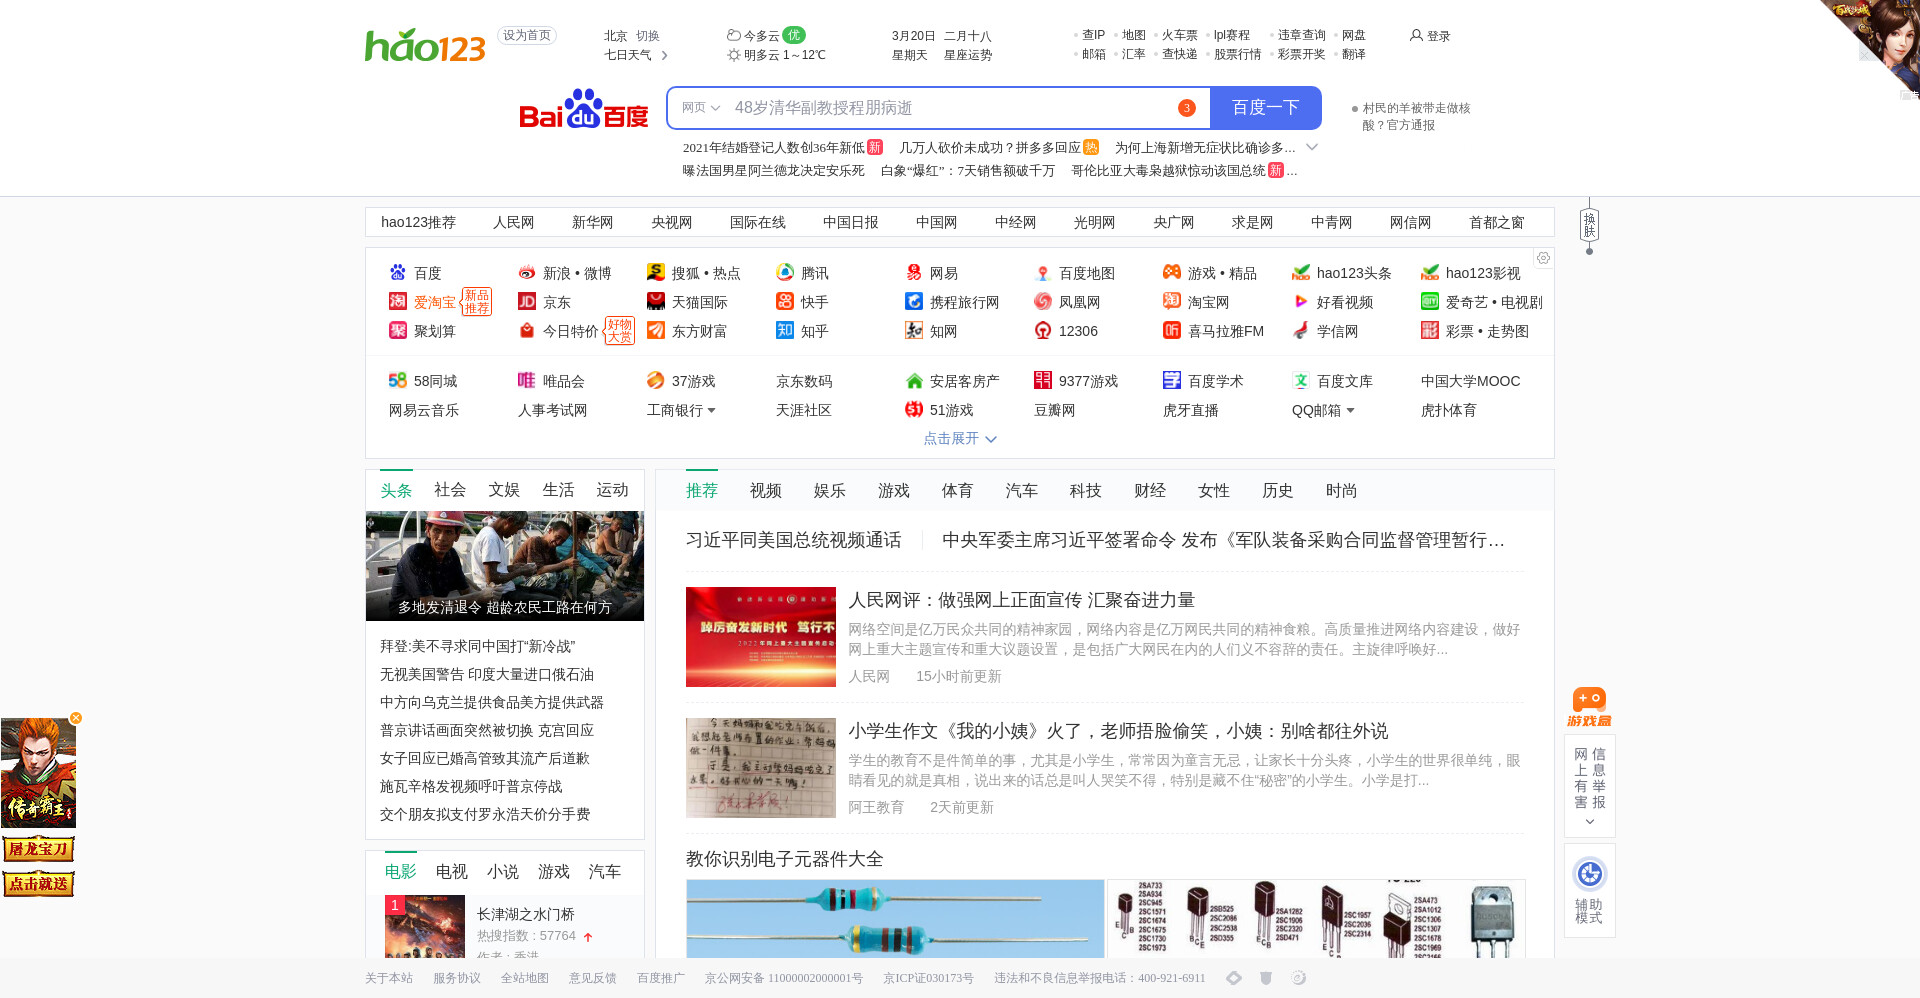Expand more sites with 点击展开

coord(959,439)
